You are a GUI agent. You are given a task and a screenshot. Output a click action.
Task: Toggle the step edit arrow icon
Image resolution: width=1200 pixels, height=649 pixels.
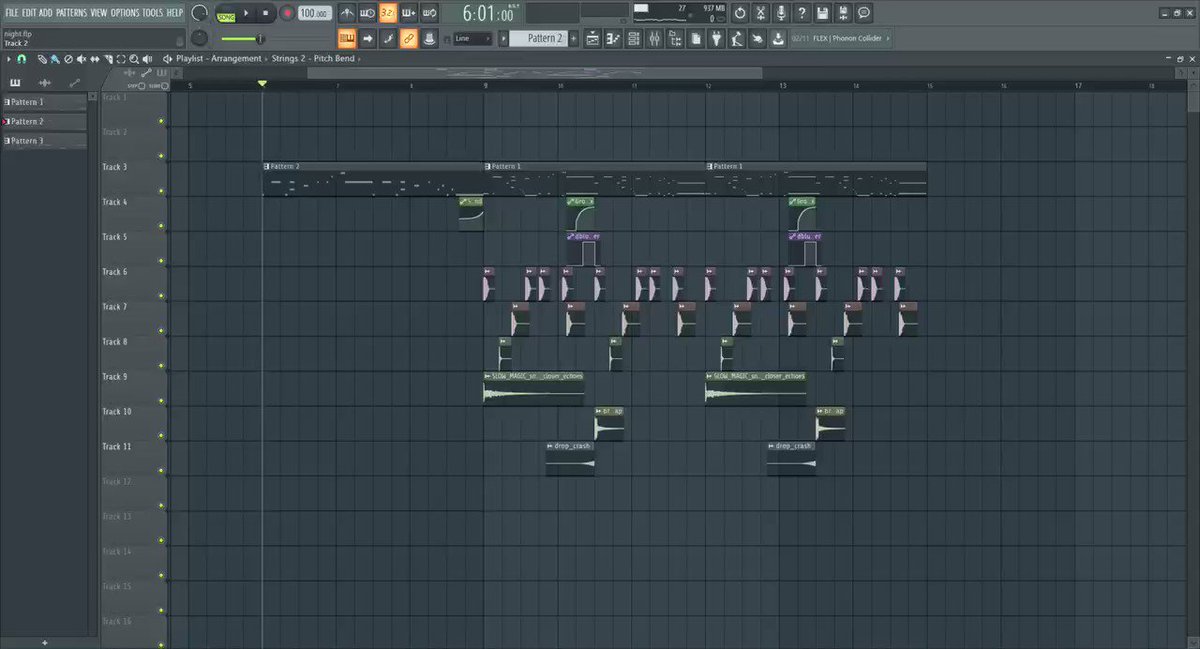pos(368,38)
